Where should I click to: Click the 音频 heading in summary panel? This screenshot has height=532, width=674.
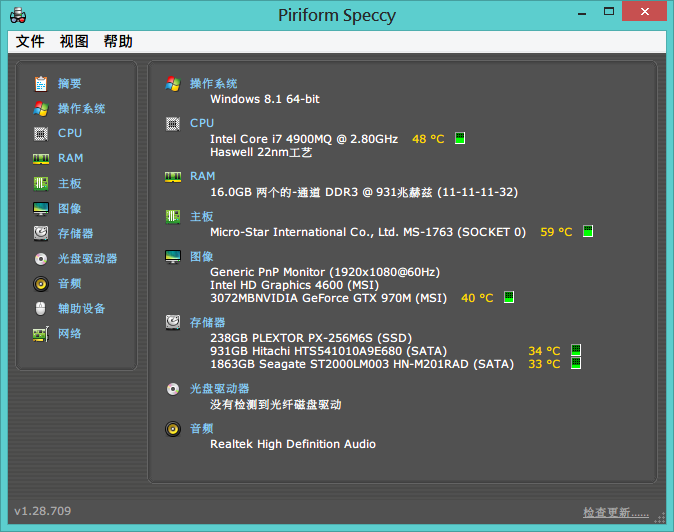pyautogui.click(x=202, y=428)
